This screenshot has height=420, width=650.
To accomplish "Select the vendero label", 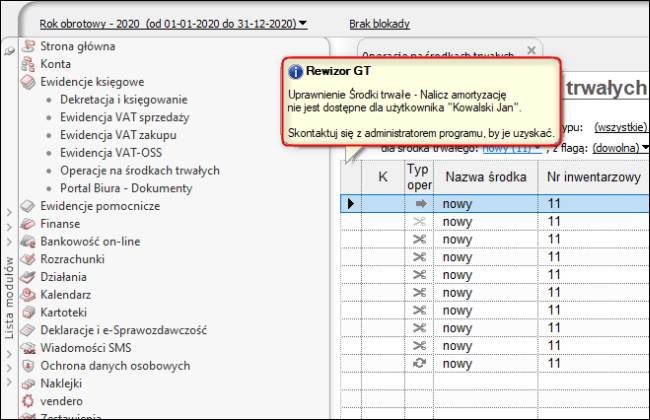I will click(61, 401).
